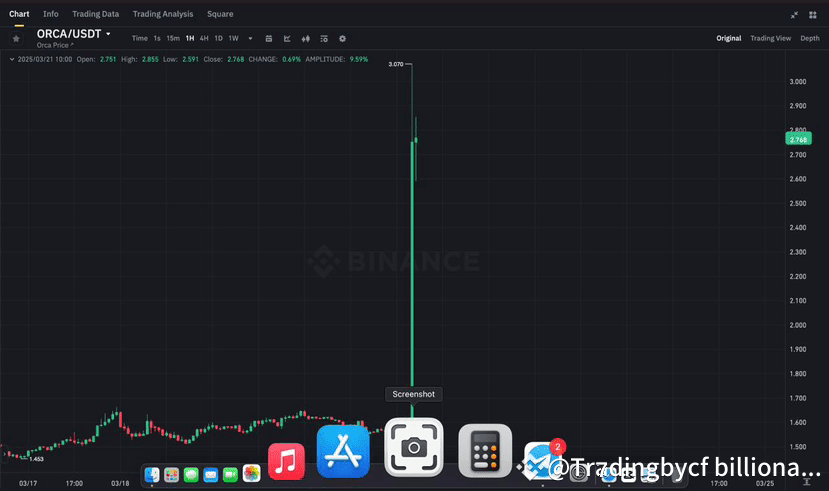Open the candlestick chart style icon
The height and width of the screenshot is (491, 829).
click(x=306, y=39)
